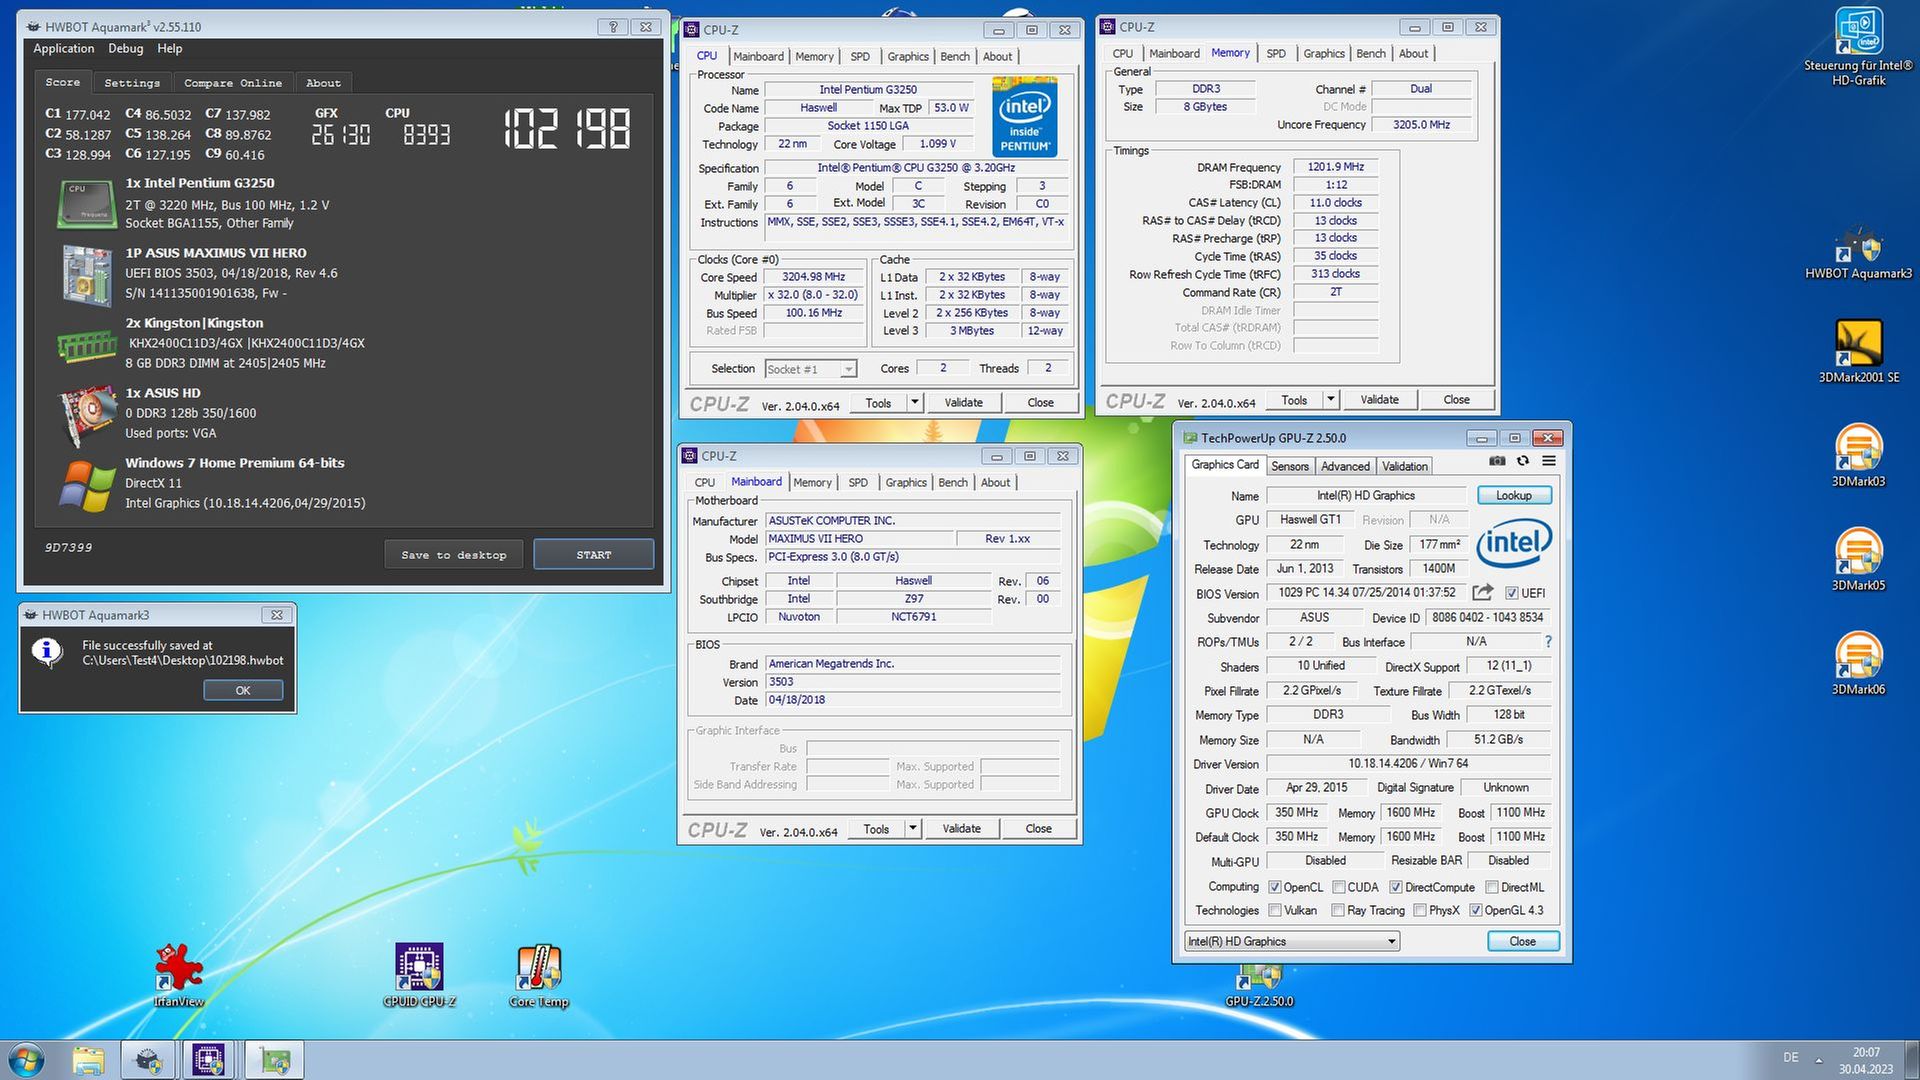Switch to Compare Online tab in Aquamark

(x=233, y=83)
